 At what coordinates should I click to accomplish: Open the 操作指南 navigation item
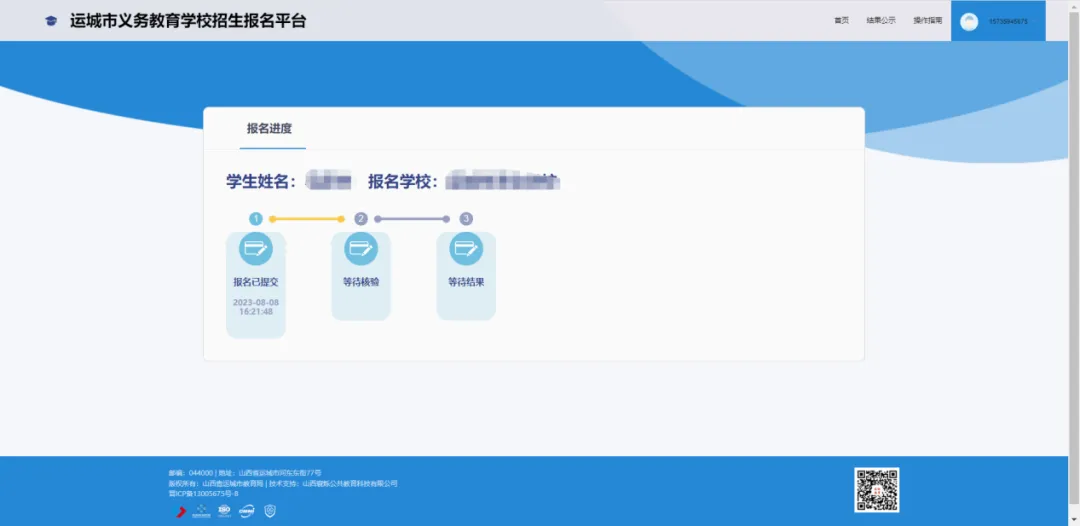(928, 21)
